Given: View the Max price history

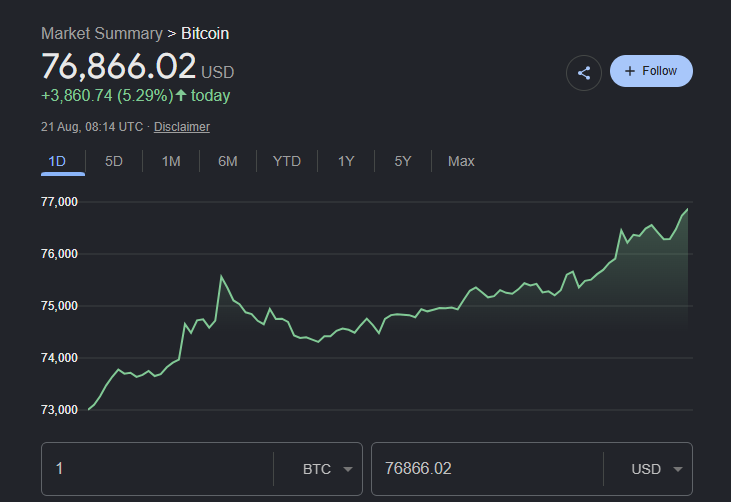Looking at the screenshot, I should click(x=461, y=161).
